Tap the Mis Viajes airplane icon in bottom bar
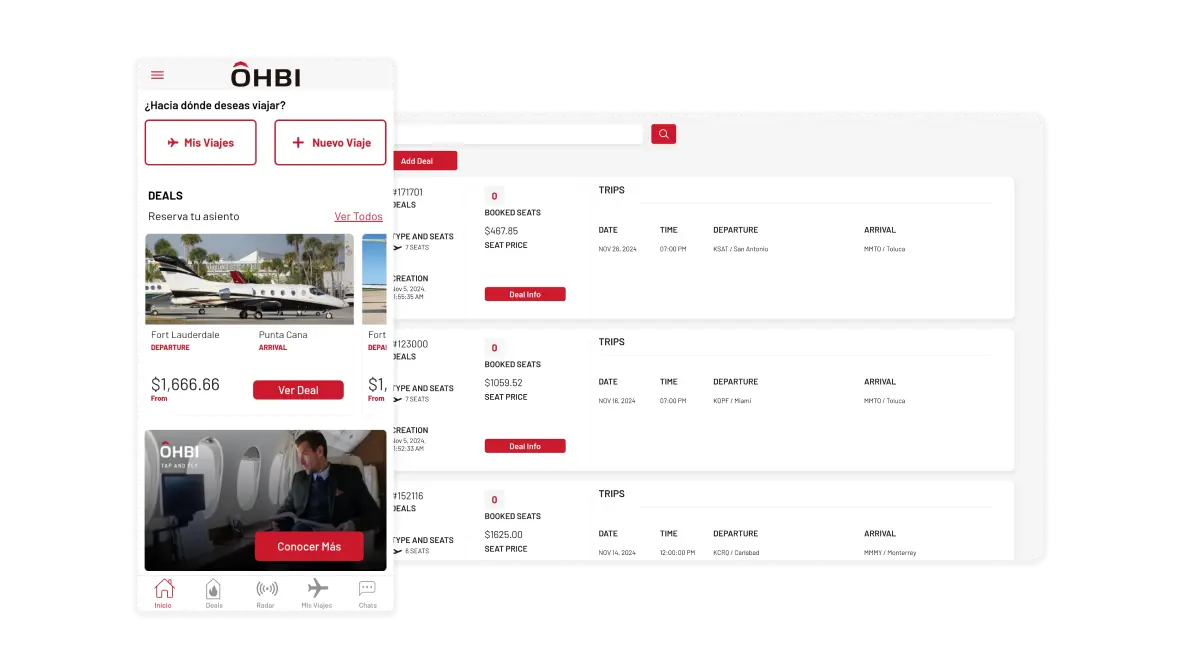The image size is (1181, 671). coord(317,592)
